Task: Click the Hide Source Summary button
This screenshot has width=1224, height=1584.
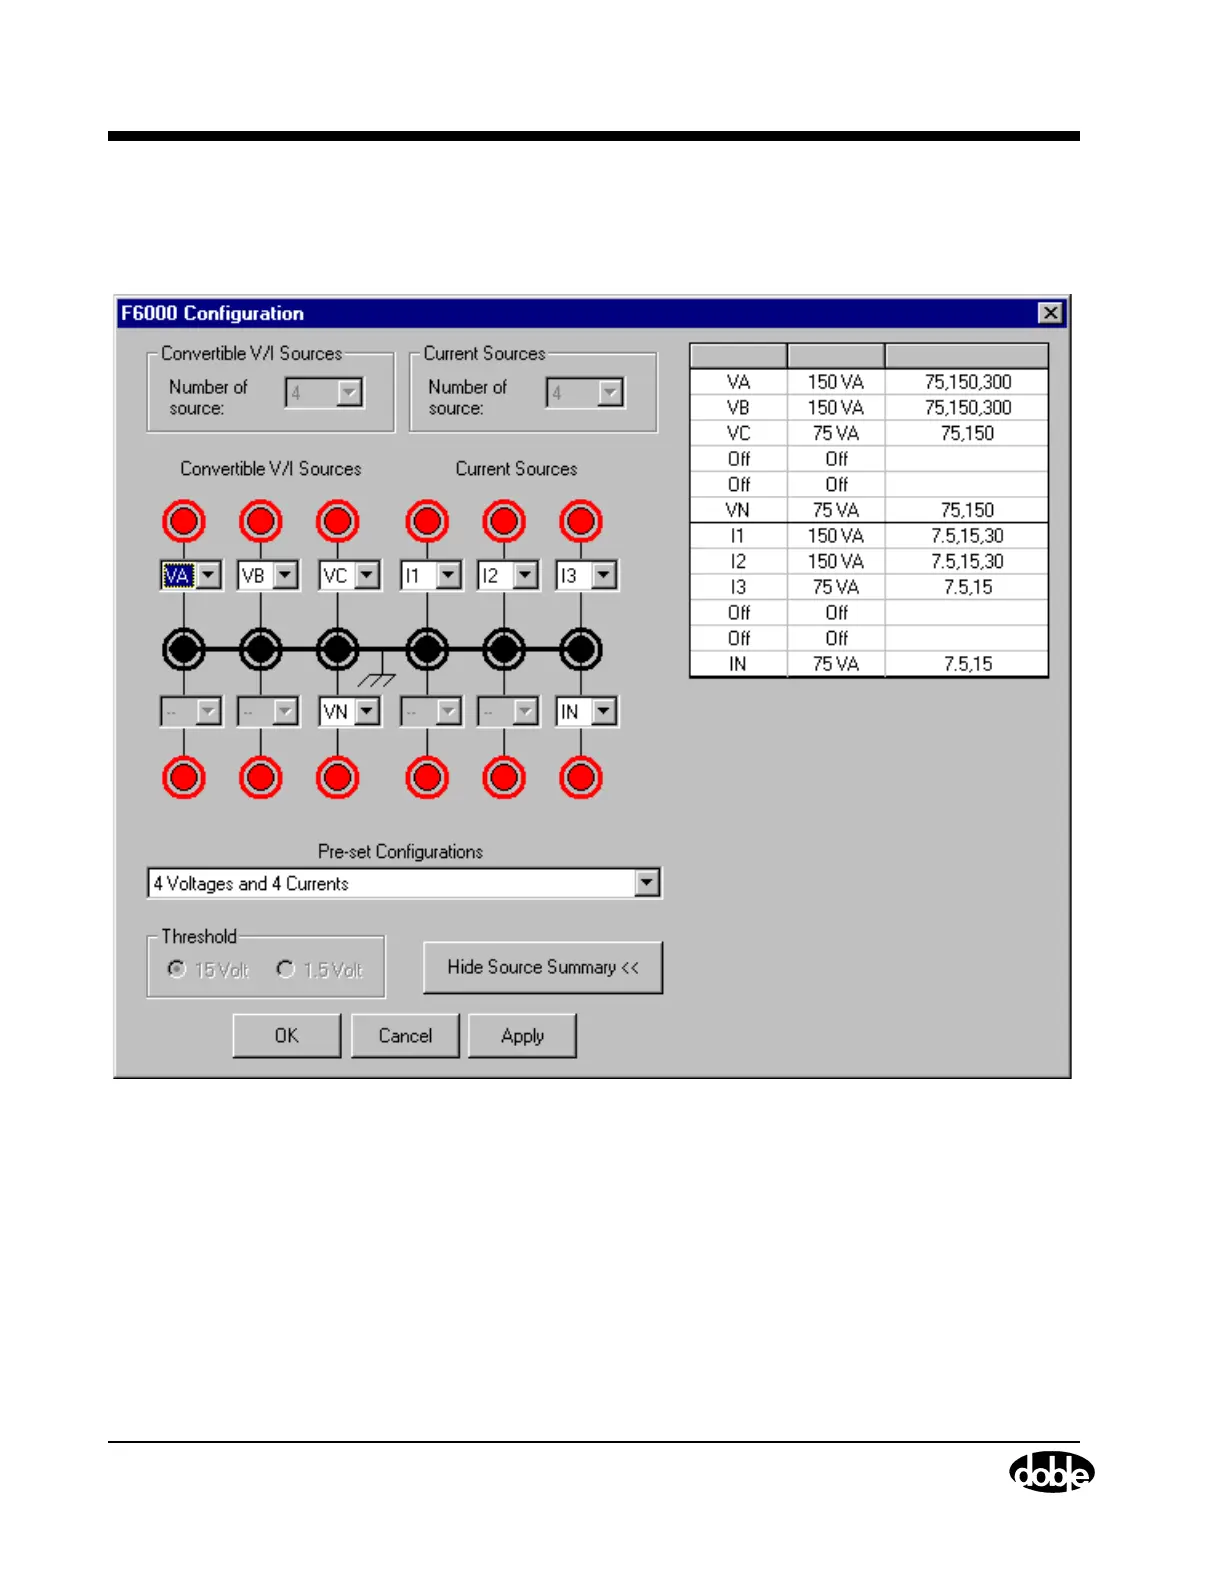Action: pos(543,967)
